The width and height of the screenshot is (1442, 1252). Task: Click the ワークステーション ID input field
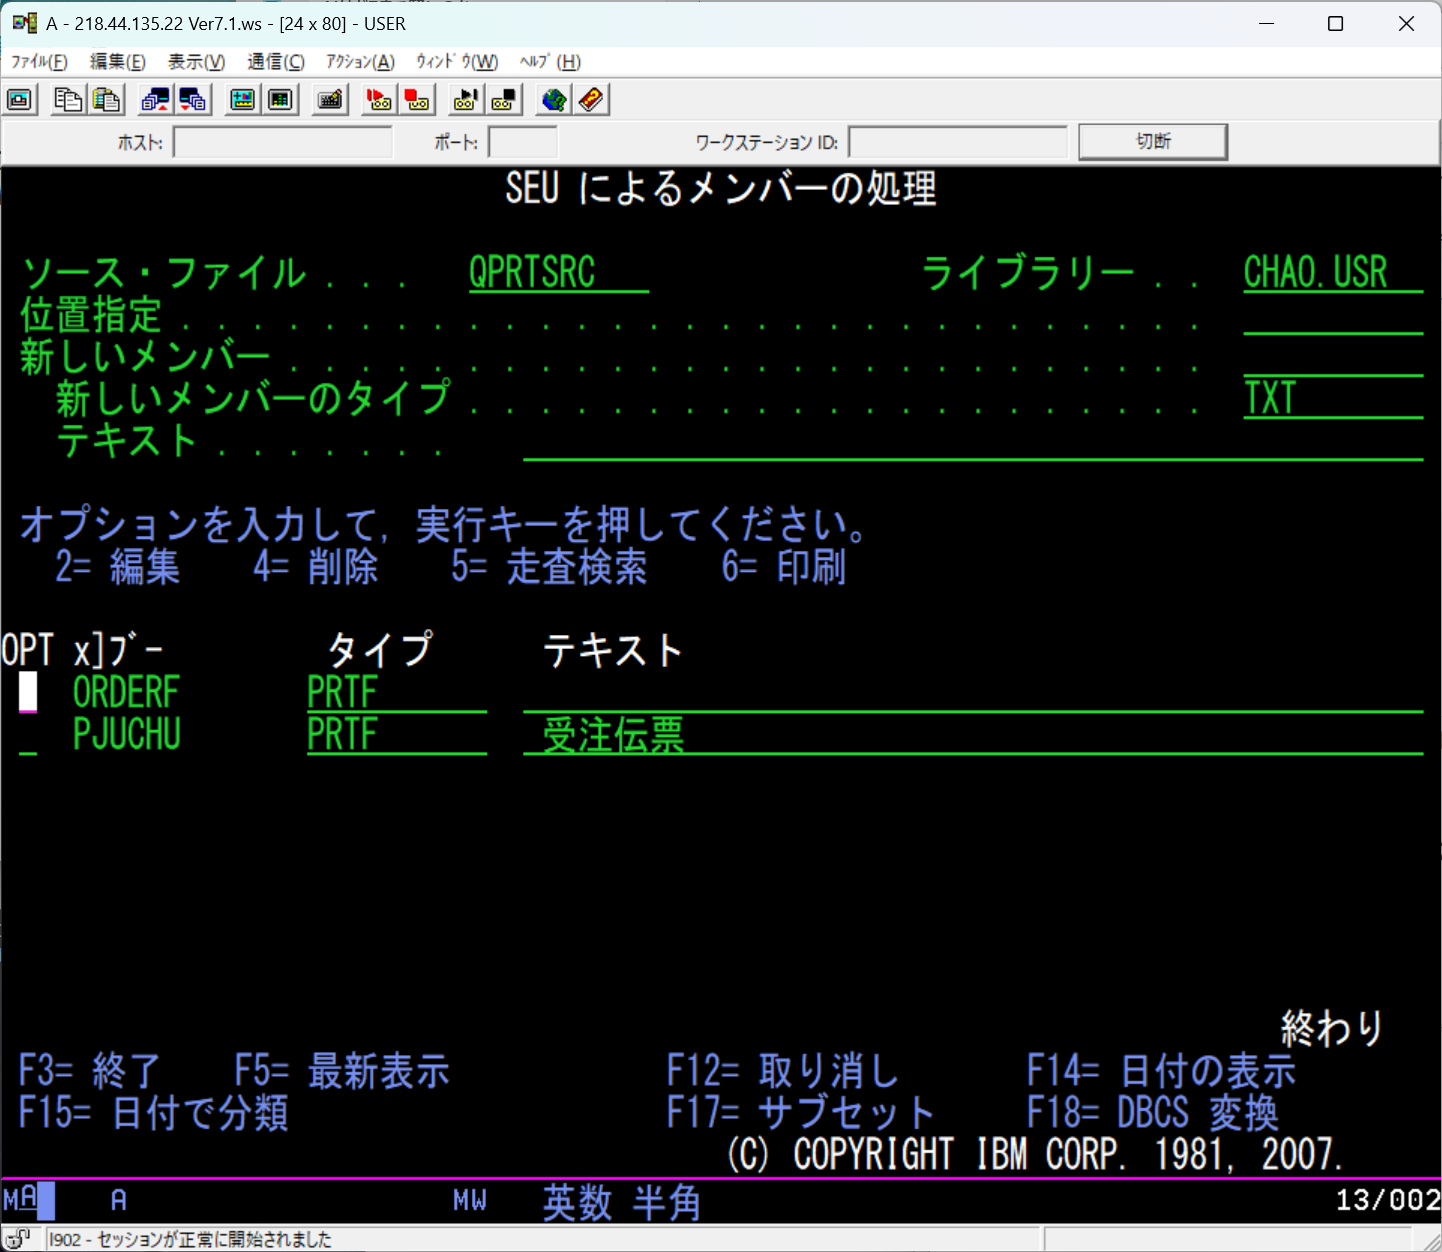tap(958, 142)
